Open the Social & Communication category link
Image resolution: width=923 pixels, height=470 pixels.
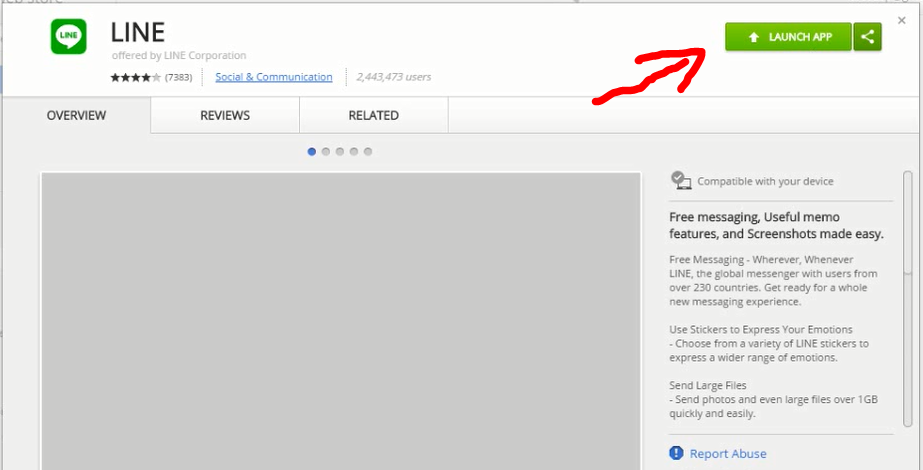coord(274,77)
